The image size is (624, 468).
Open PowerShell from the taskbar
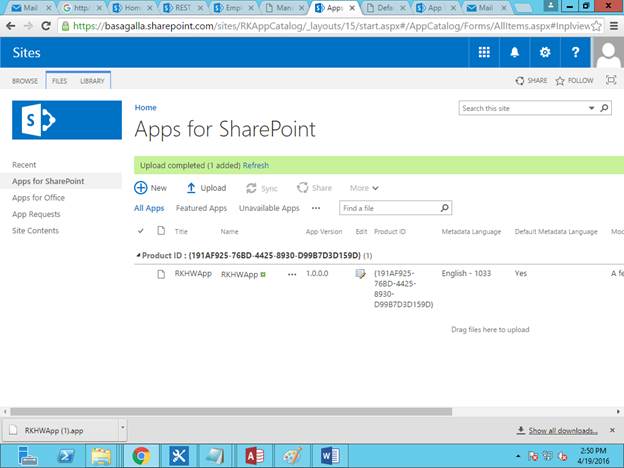pos(66,456)
